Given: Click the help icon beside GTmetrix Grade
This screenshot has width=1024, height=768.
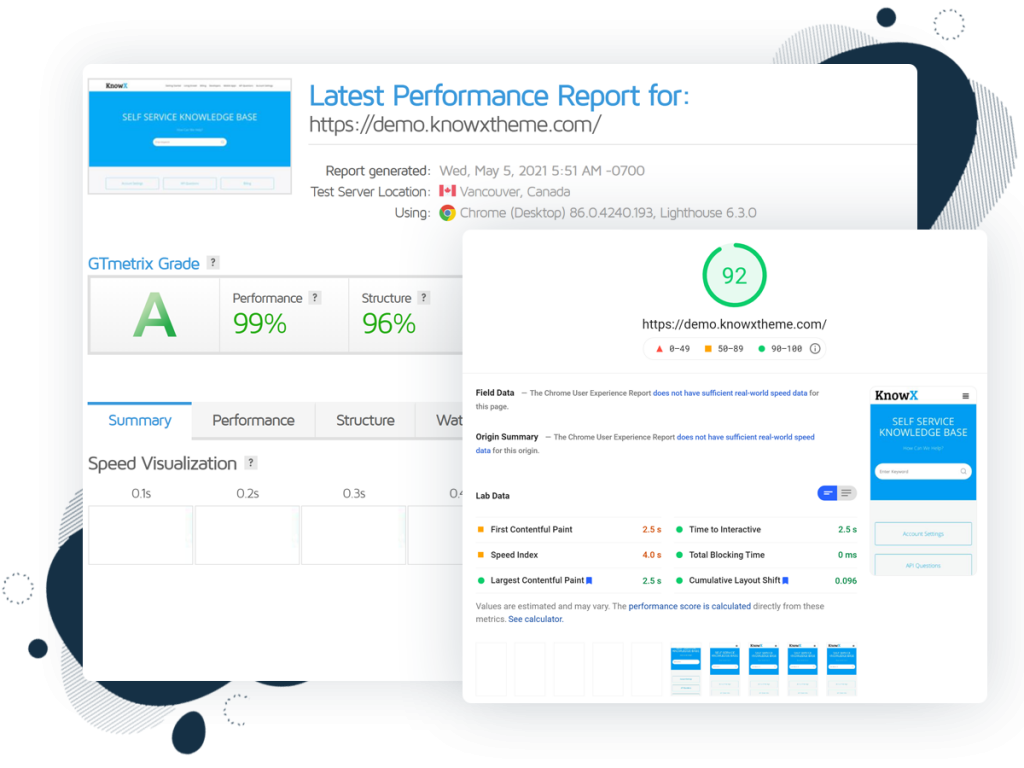Looking at the screenshot, I should click(x=213, y=263).
